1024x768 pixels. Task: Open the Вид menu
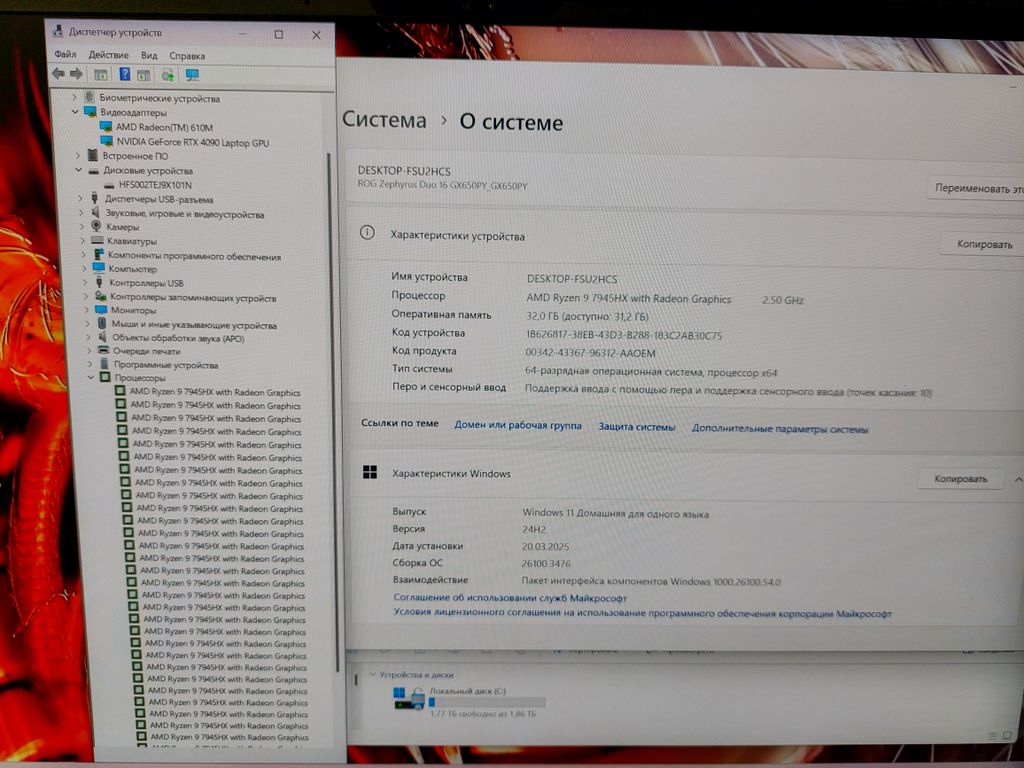pyautogui.click(x=149, y=56)
